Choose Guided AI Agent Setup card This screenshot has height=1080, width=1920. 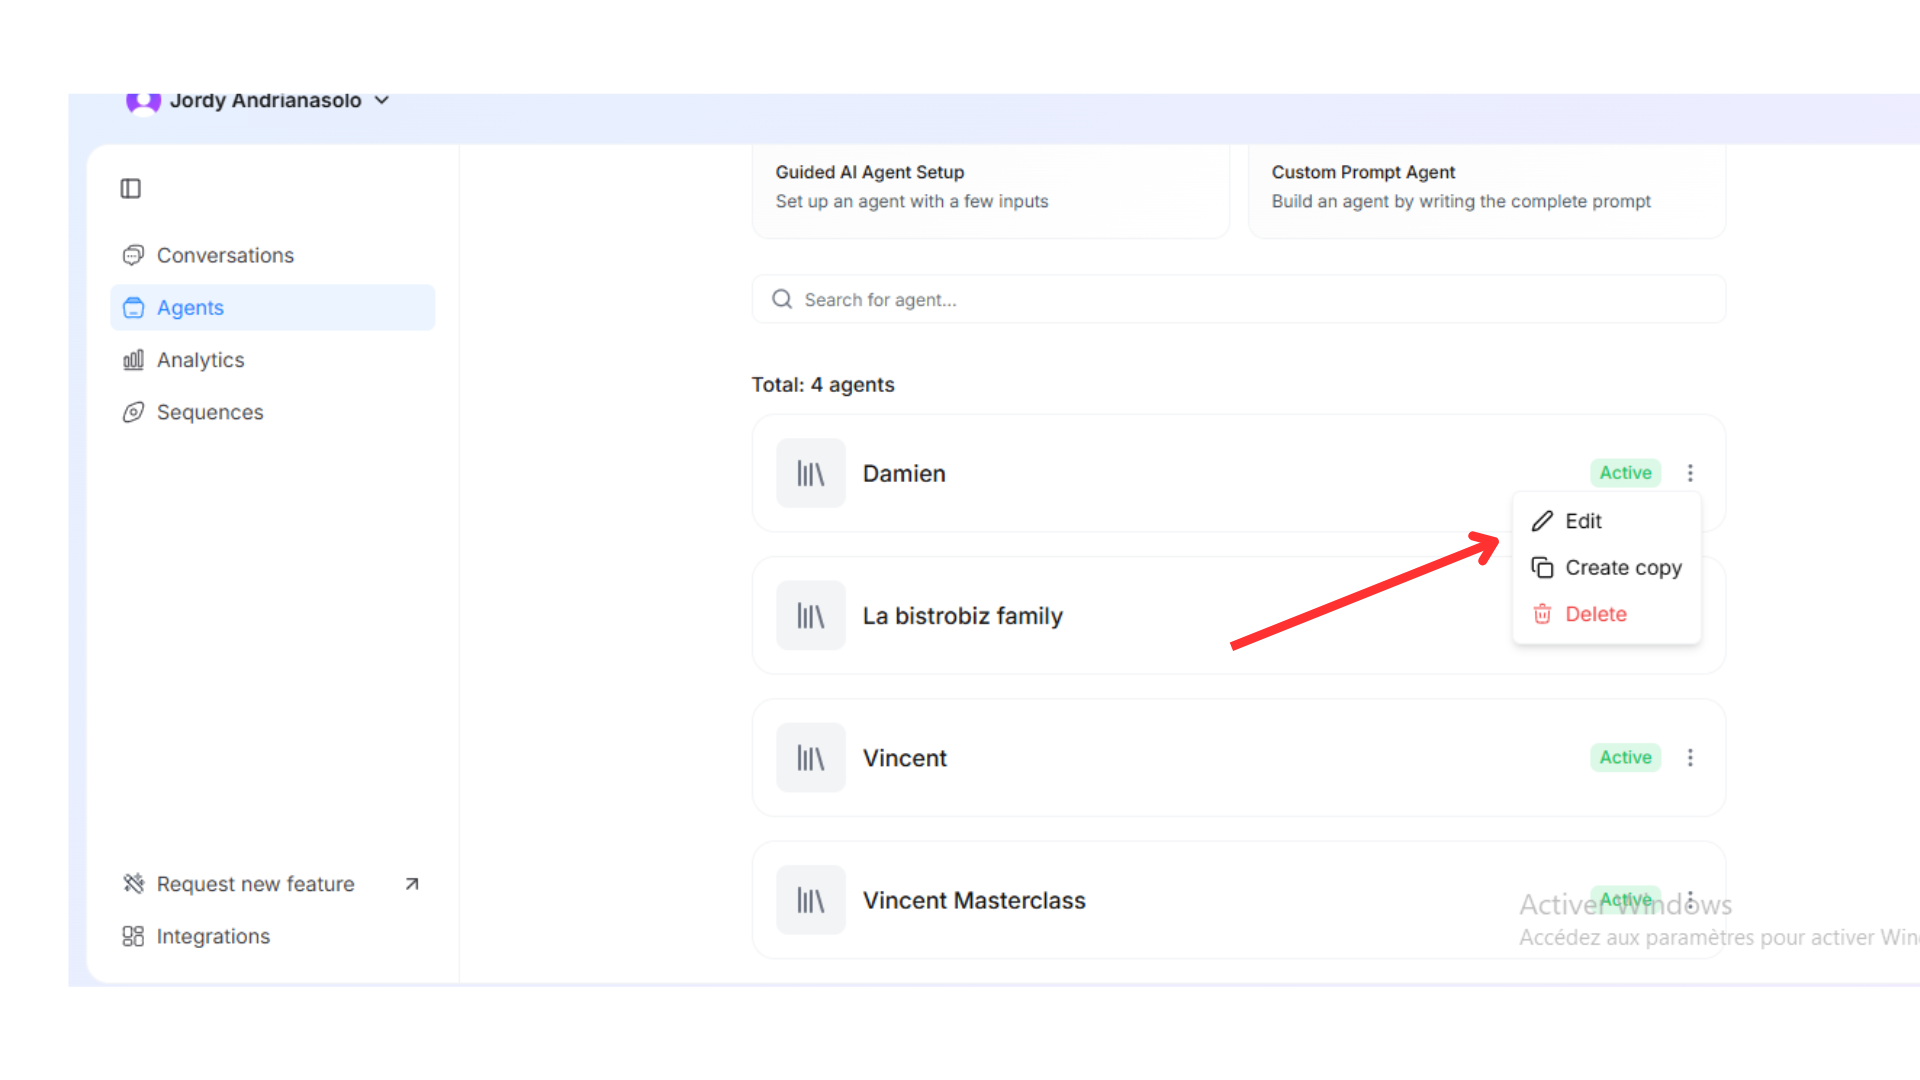tap(990, 188)
